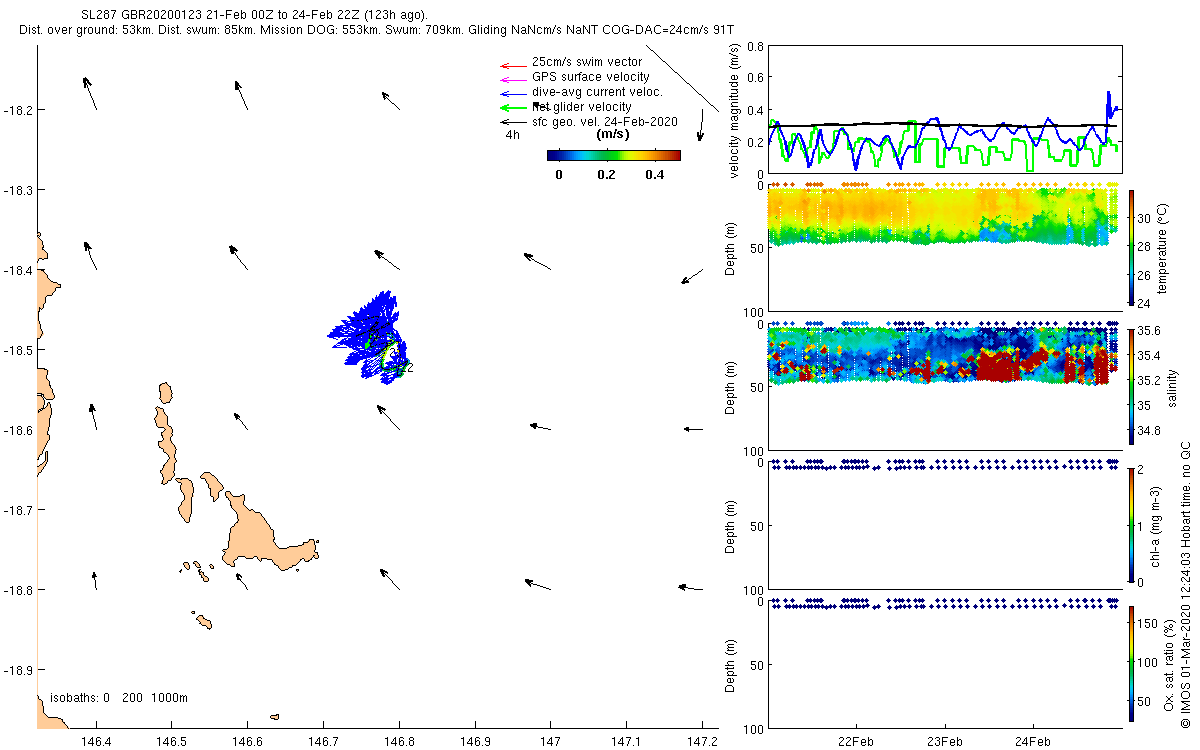Click the 'sfc geo. vel. 24-Feb-2020' legend label
Viewport: 1200px width, 750px height.
(x=605, y=122)
